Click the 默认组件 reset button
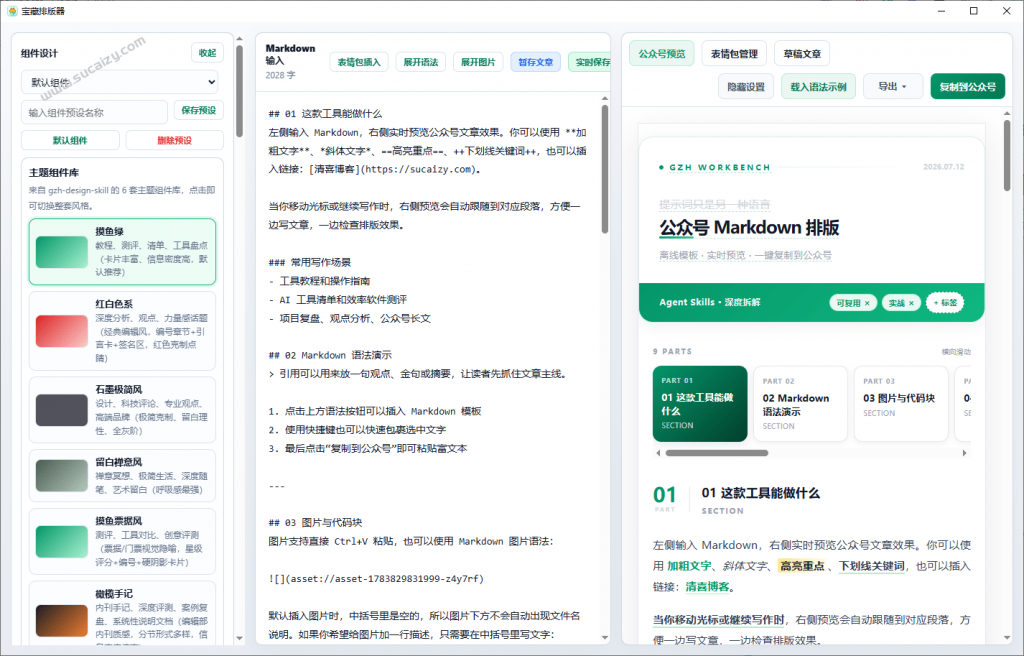This screenshot has width=1024, height=656. tap(70, 140)
